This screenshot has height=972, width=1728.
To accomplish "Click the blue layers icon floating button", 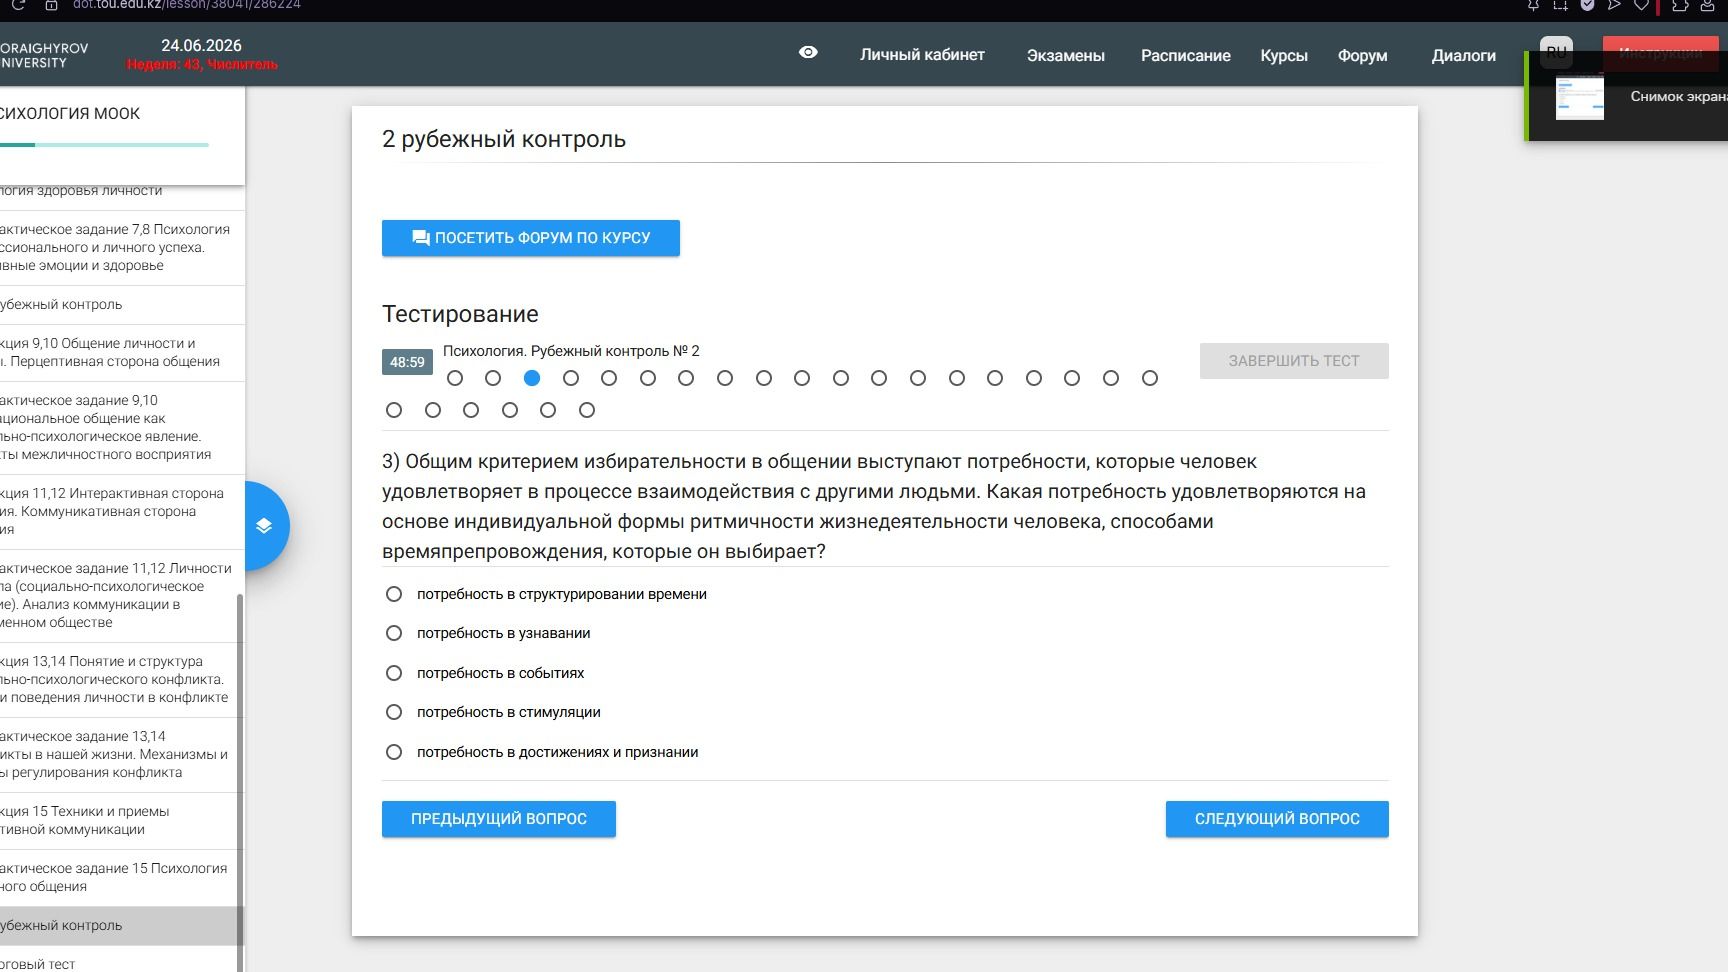I will [264, 526].
